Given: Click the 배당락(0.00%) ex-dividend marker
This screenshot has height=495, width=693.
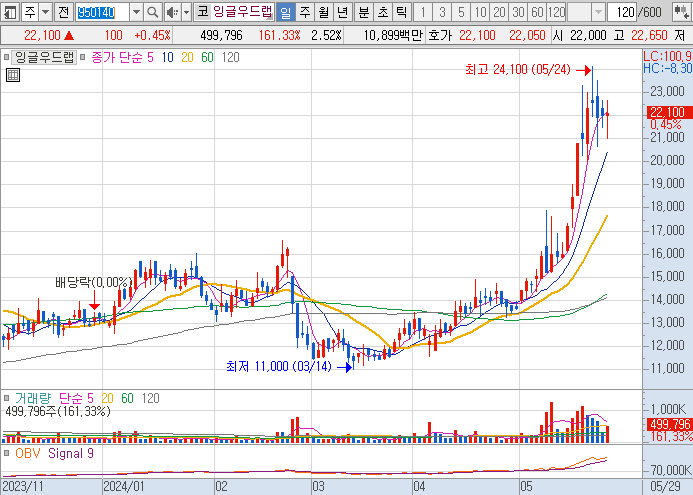Looking at the screenshot, I should point(94,282).
